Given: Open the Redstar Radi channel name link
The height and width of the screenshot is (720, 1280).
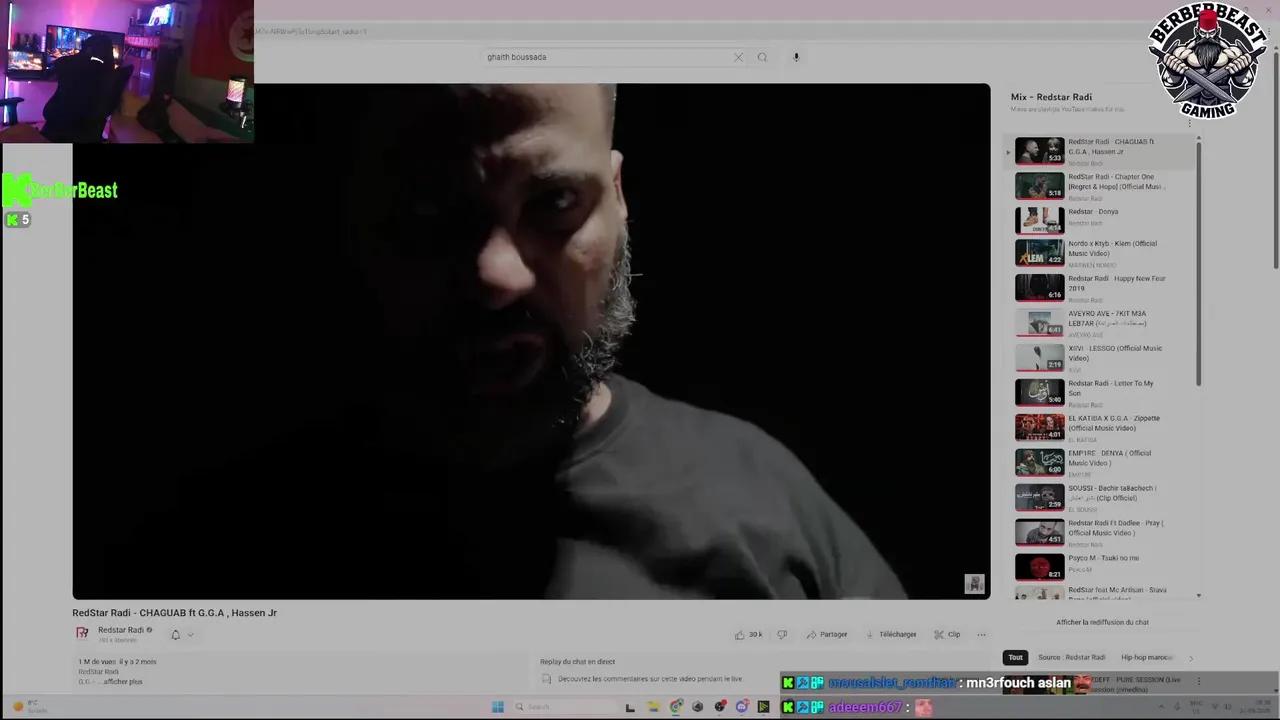Looking at the screenshot, I should 120,630.
